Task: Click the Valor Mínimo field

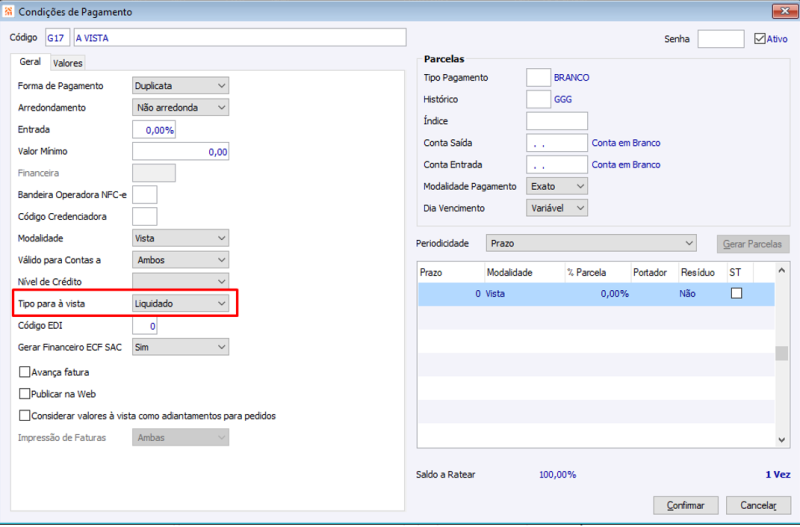Action: [181, 152]
